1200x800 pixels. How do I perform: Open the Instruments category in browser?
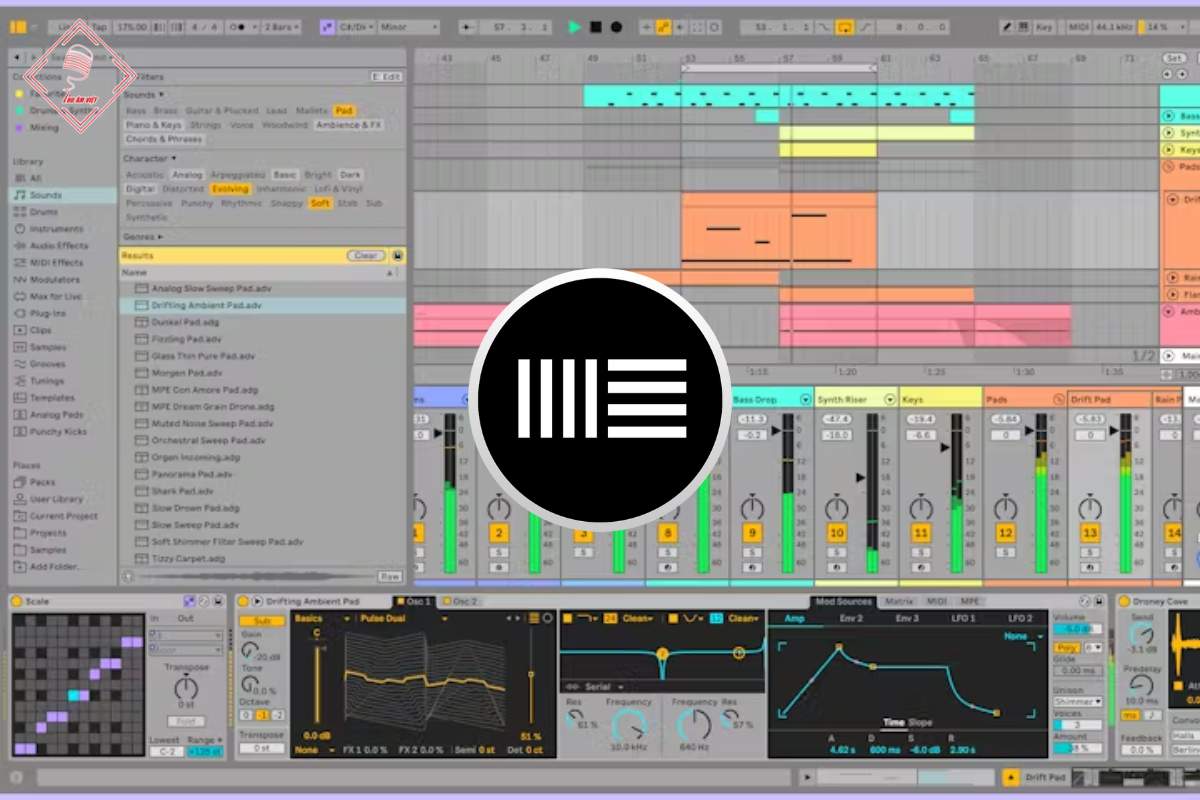55,229
